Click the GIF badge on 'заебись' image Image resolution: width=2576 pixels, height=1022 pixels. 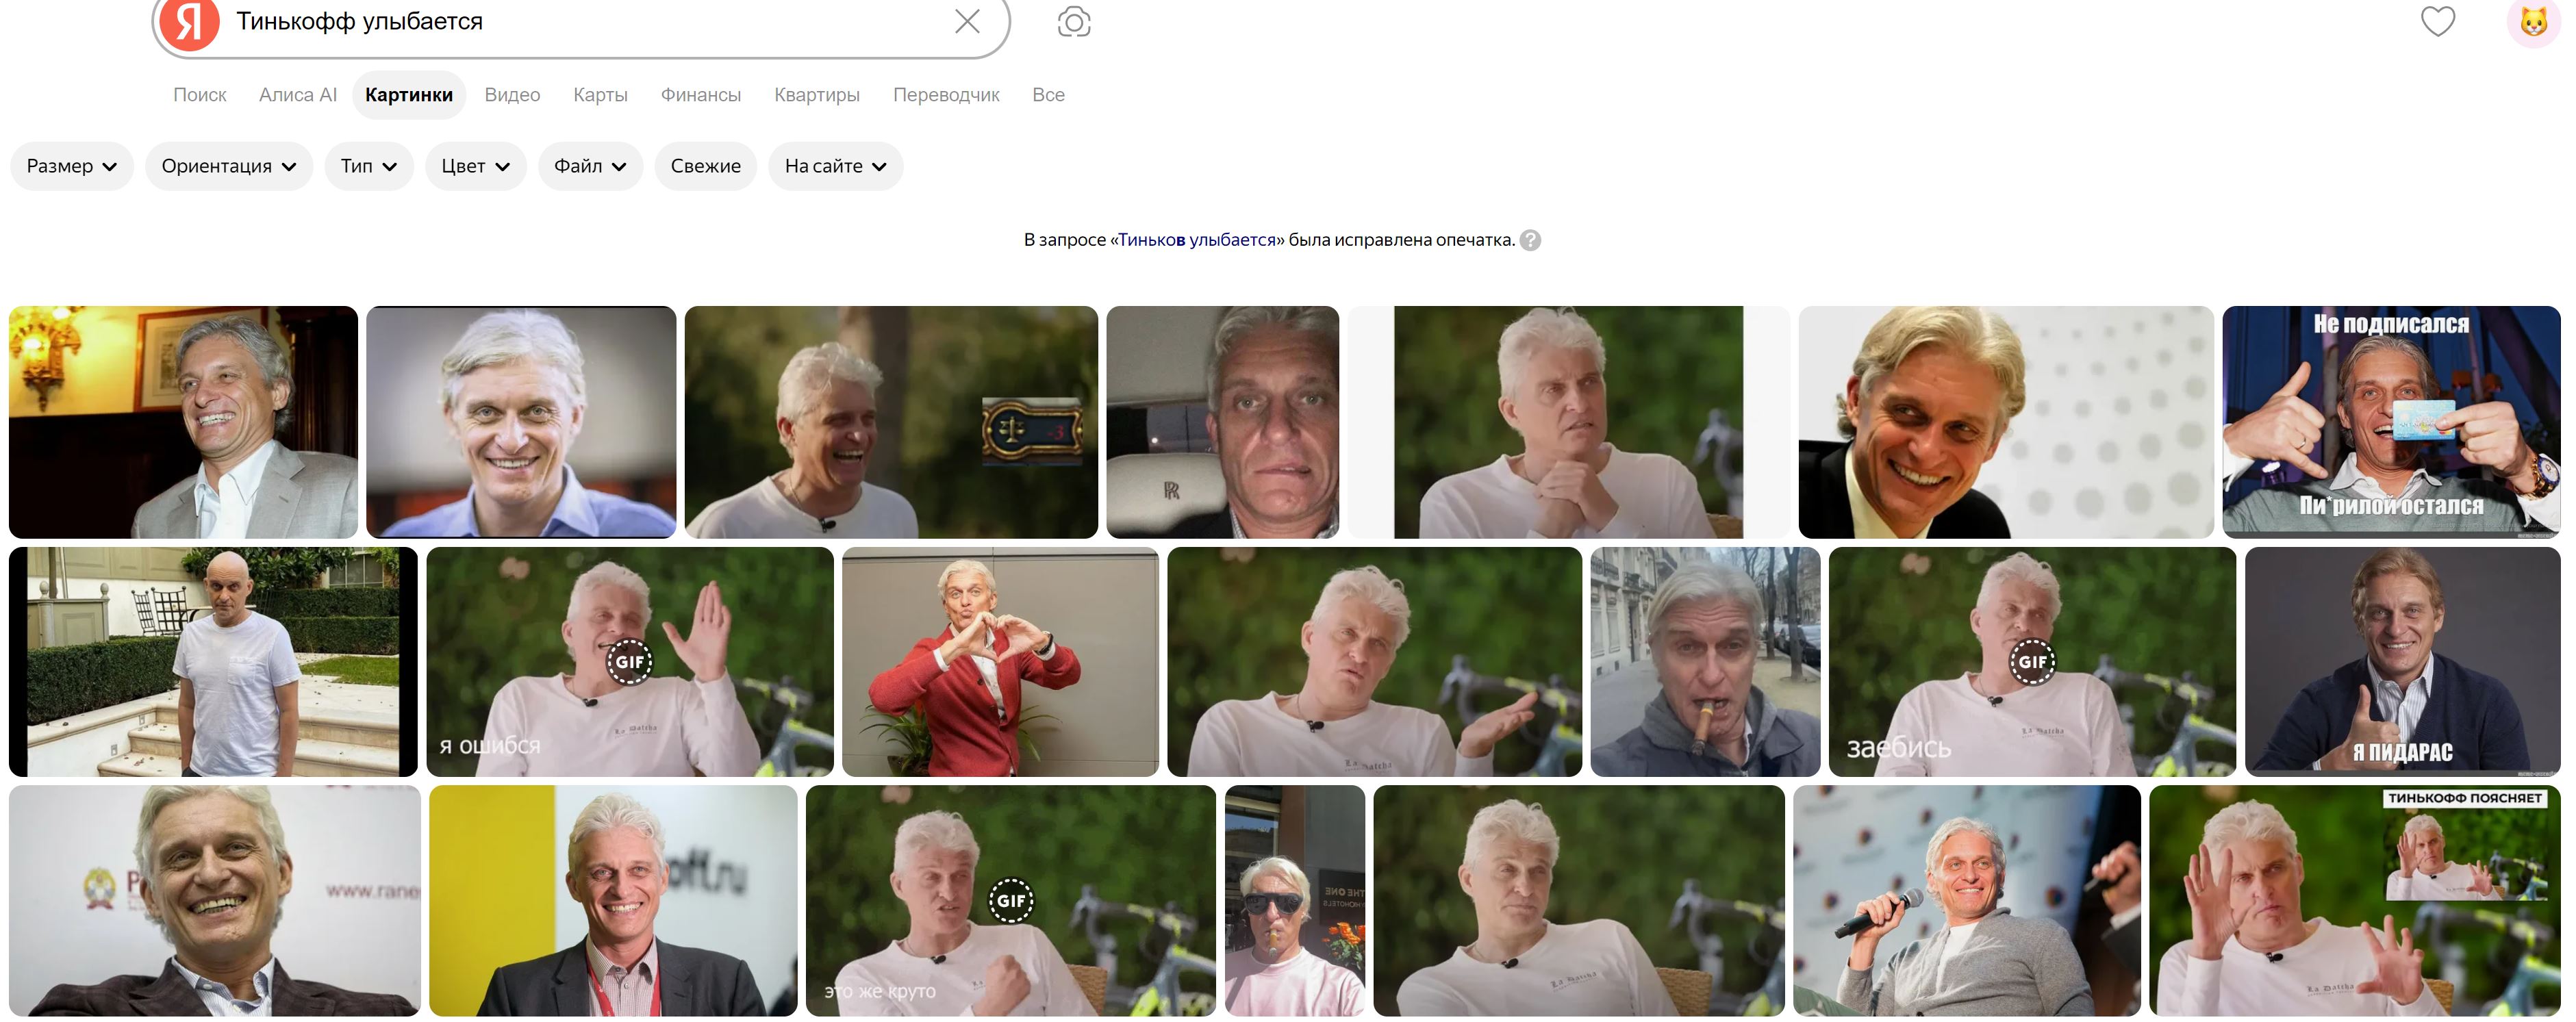2032,662
